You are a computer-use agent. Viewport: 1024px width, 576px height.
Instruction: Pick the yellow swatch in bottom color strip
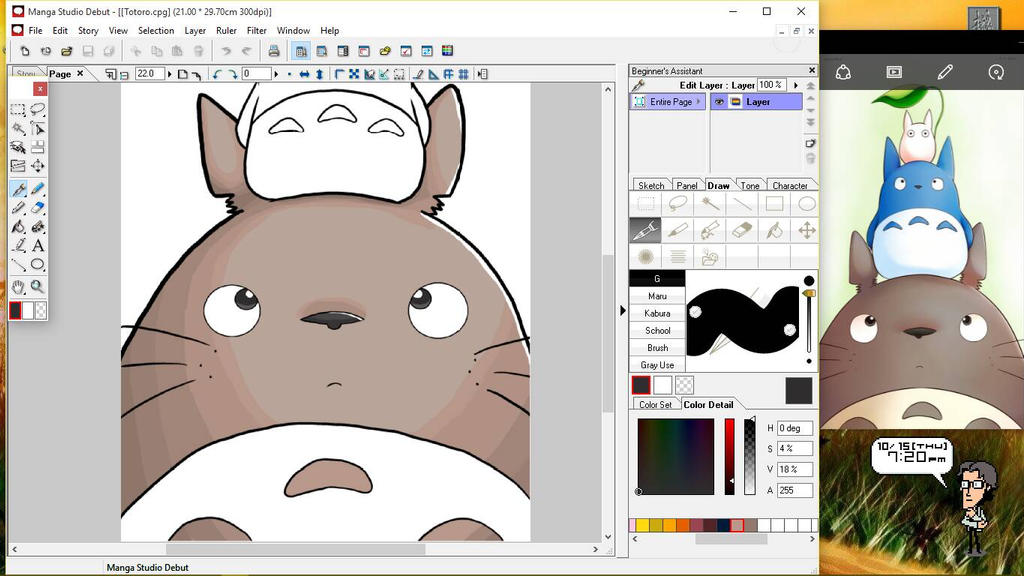pyautogui.click(x=643, y=524)
